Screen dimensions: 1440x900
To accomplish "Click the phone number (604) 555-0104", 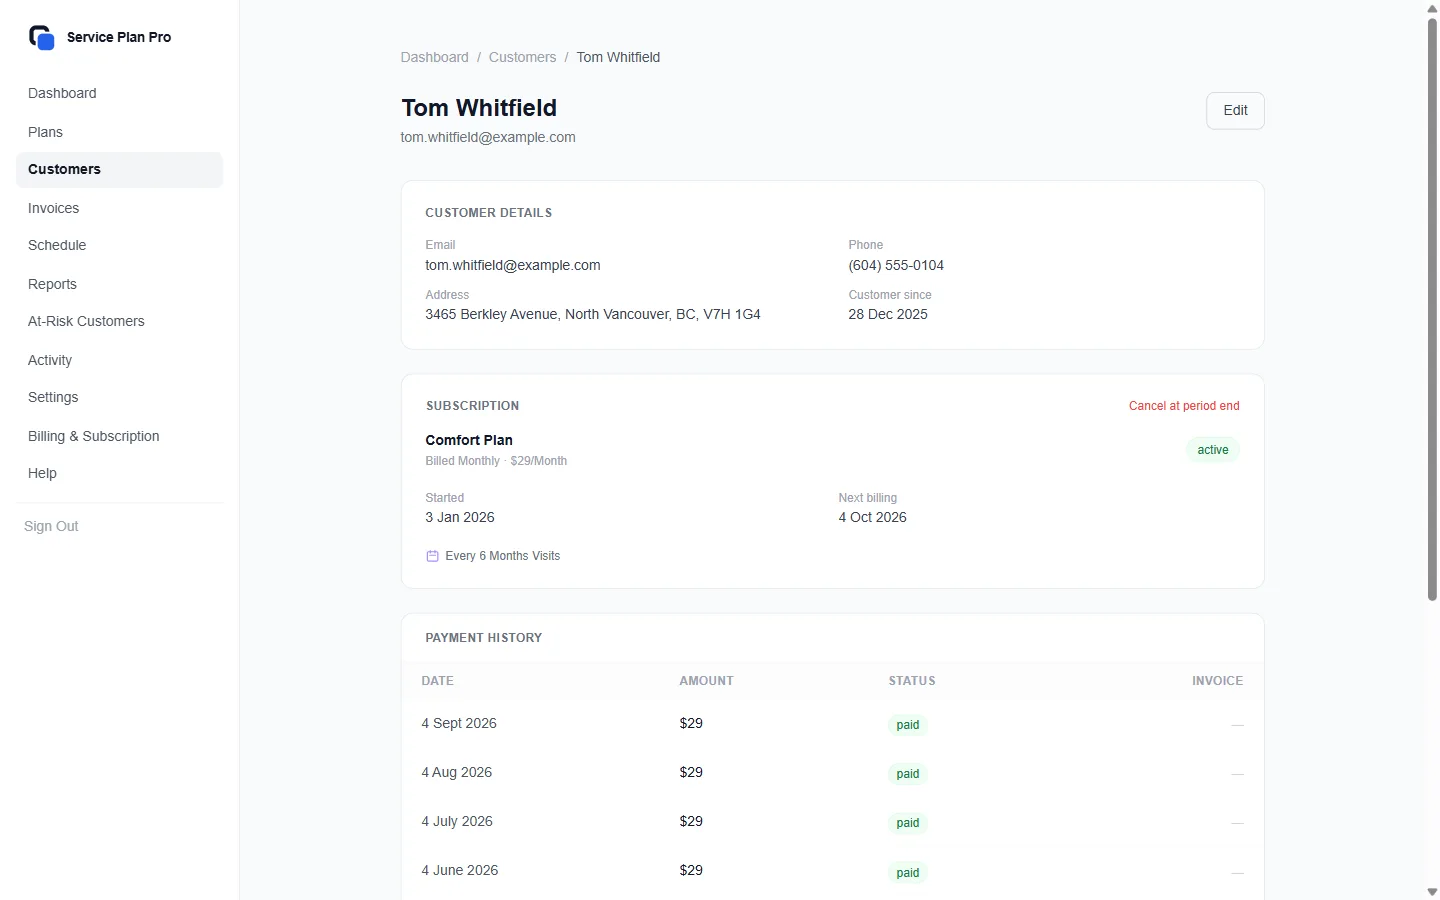I will tap(896, 265).
